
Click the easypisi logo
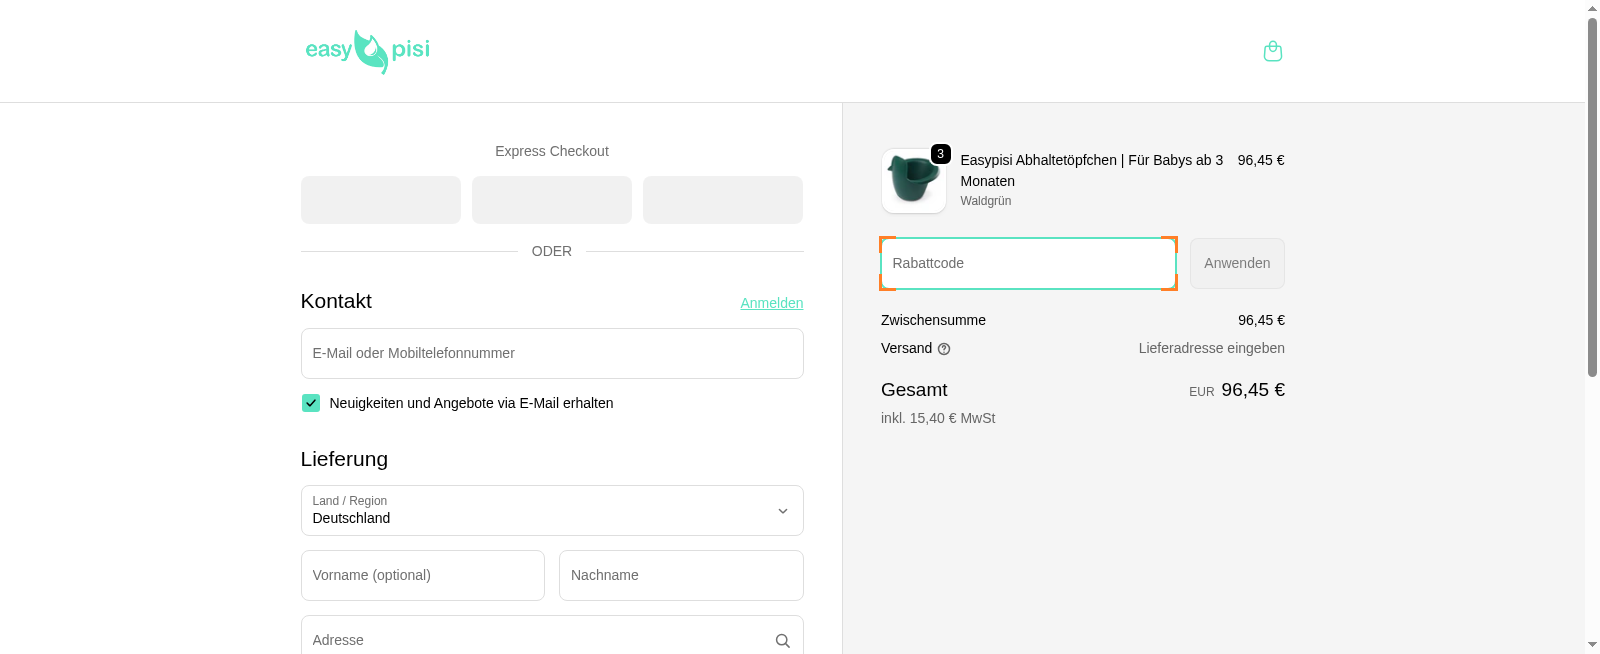point(367,51)
